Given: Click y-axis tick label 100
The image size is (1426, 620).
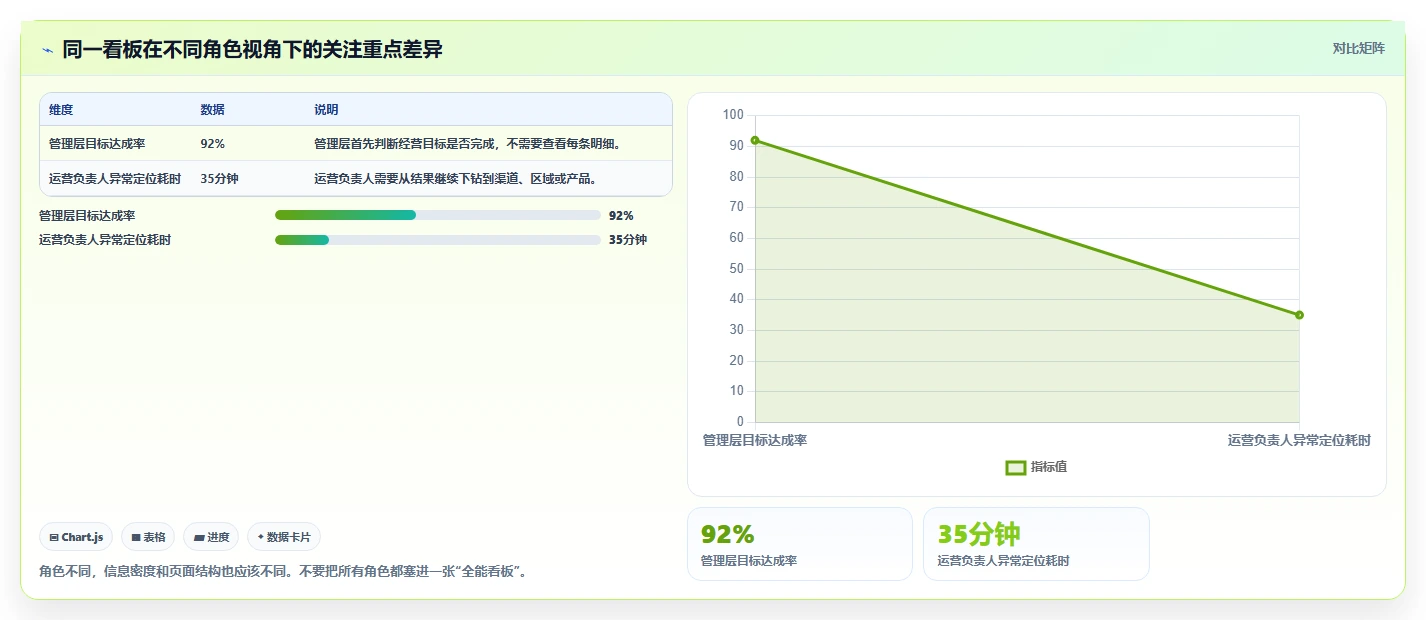Looking at the screenshot, I should pos(733,115).
